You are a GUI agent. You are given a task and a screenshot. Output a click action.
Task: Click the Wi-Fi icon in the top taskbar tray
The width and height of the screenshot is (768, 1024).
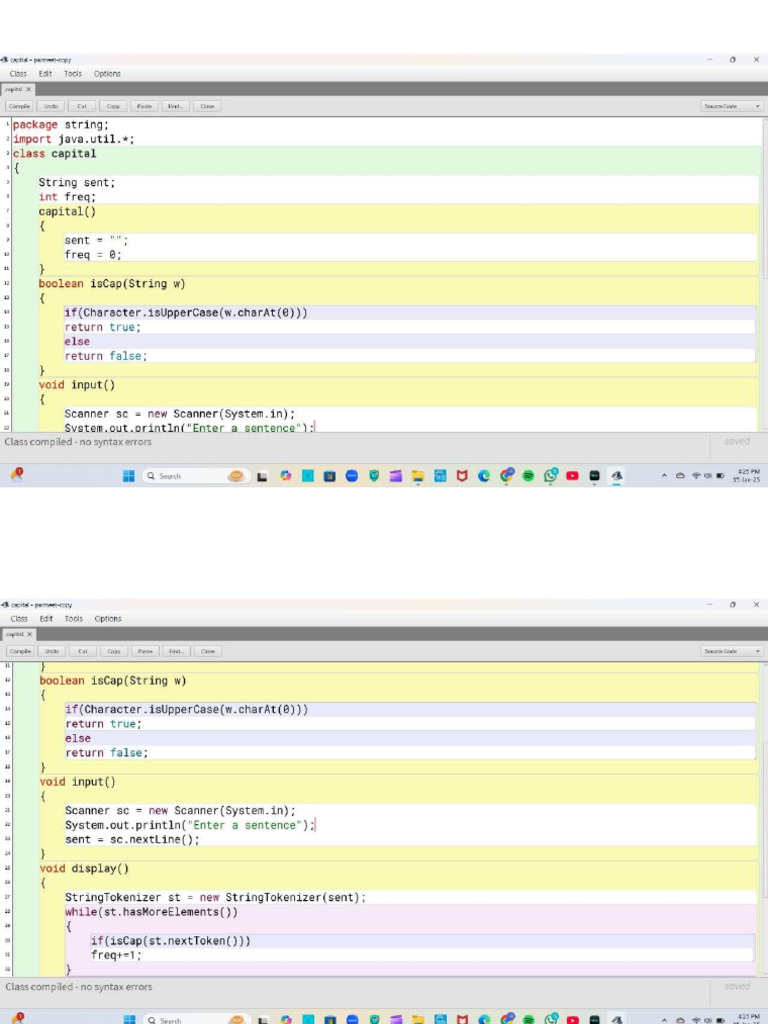tap(696, 476)
